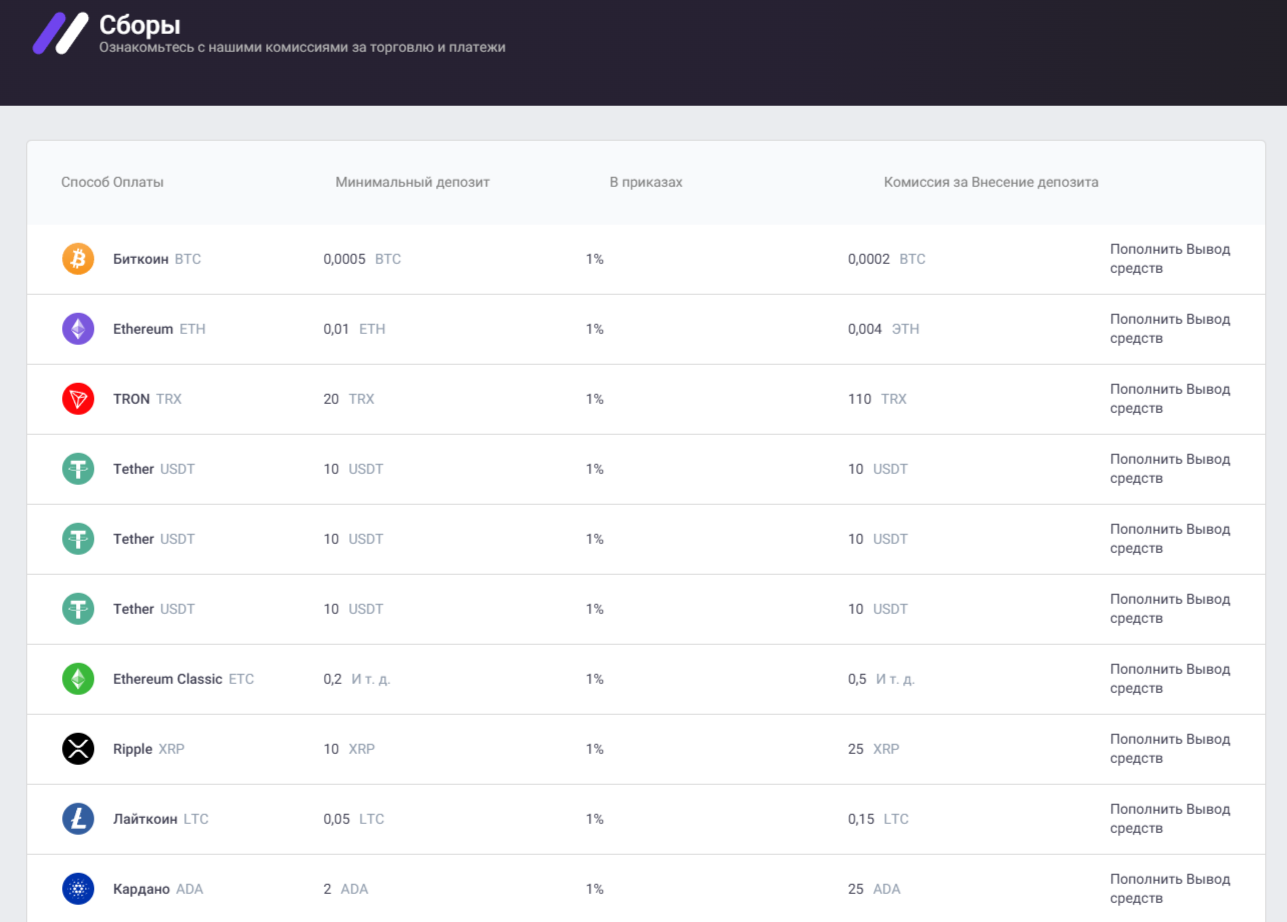Image resolution: width=1287 pixels, height=922 pixels.
Task: Click the 25 XRP commission value
Action: [874, 749]
